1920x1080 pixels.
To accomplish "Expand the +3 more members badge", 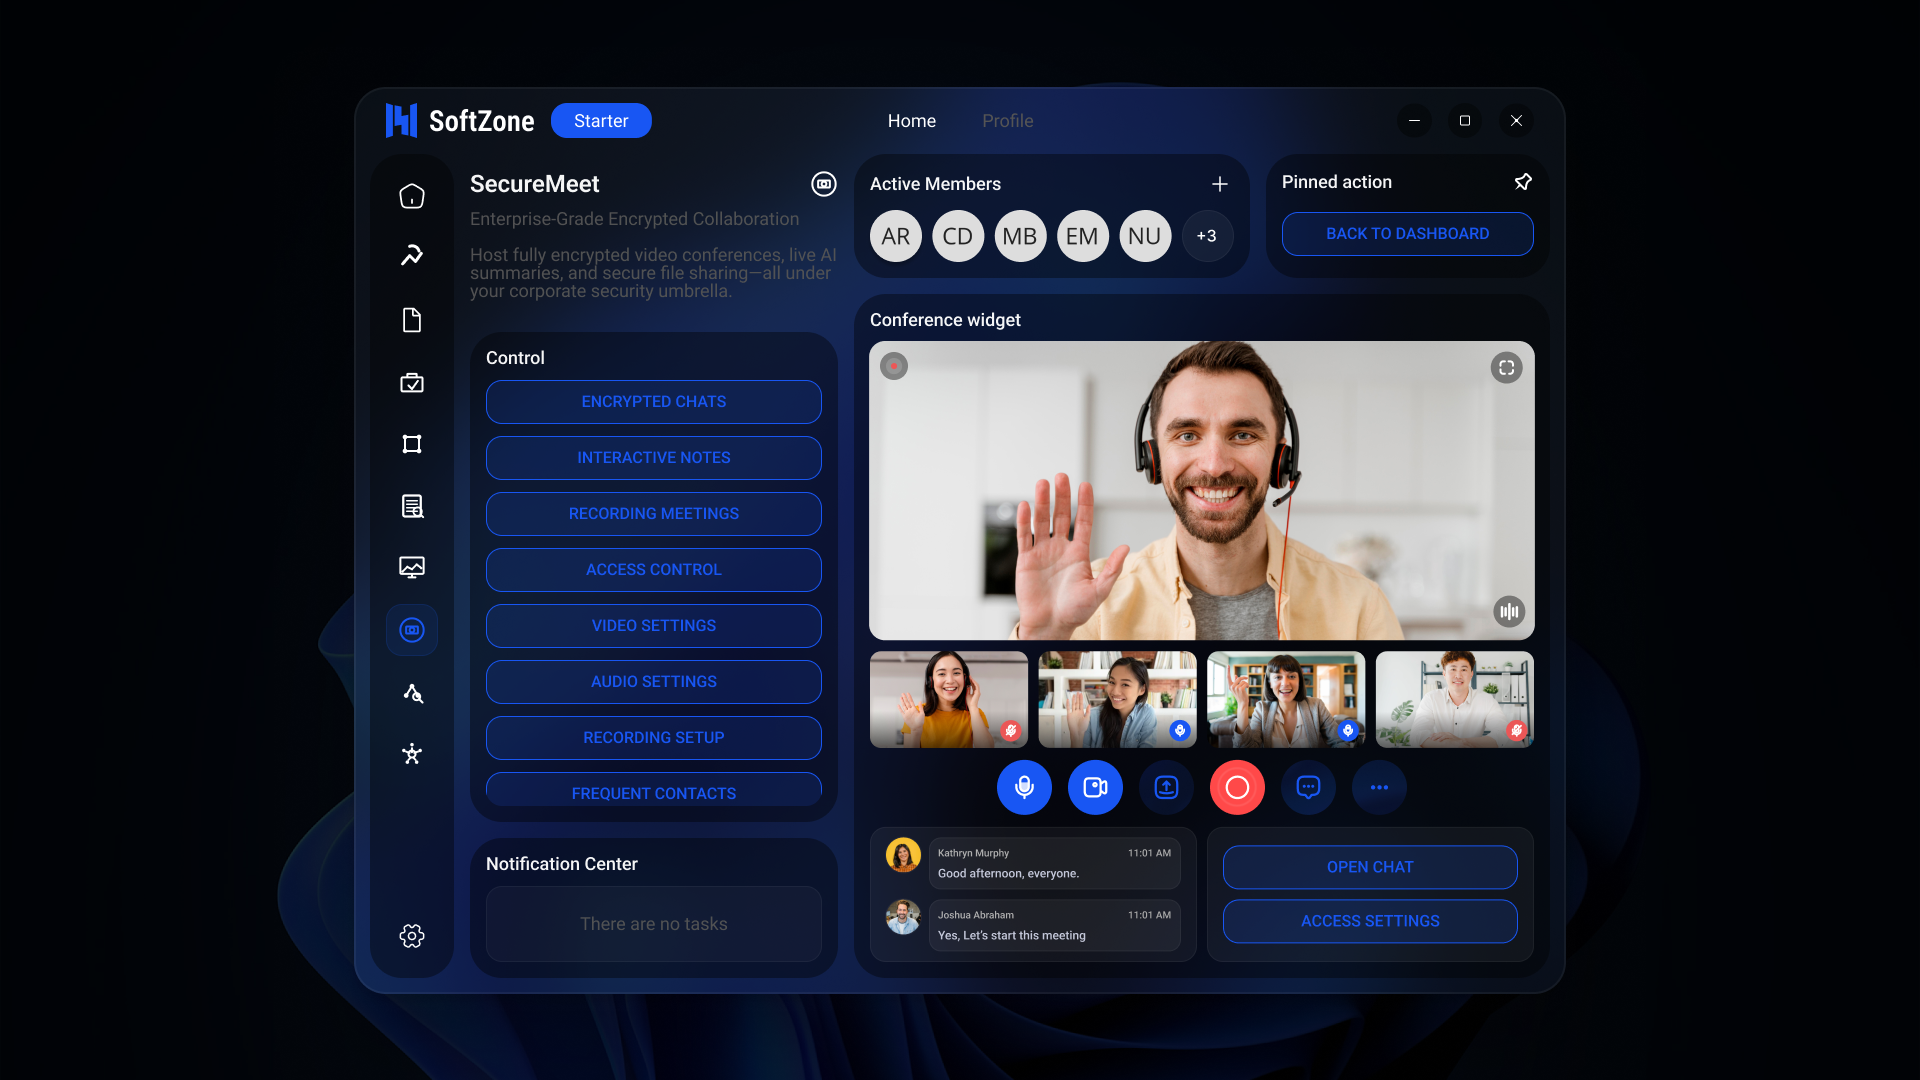I will 1207,236.
